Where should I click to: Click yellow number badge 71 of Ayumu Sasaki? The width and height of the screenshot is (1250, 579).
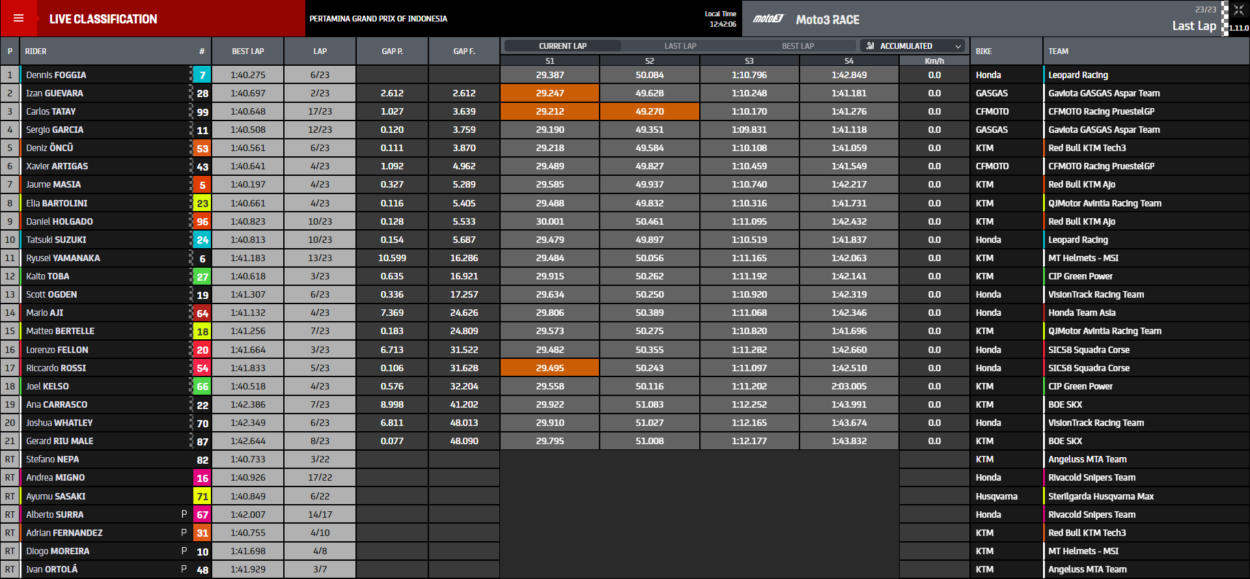[202, 496]
